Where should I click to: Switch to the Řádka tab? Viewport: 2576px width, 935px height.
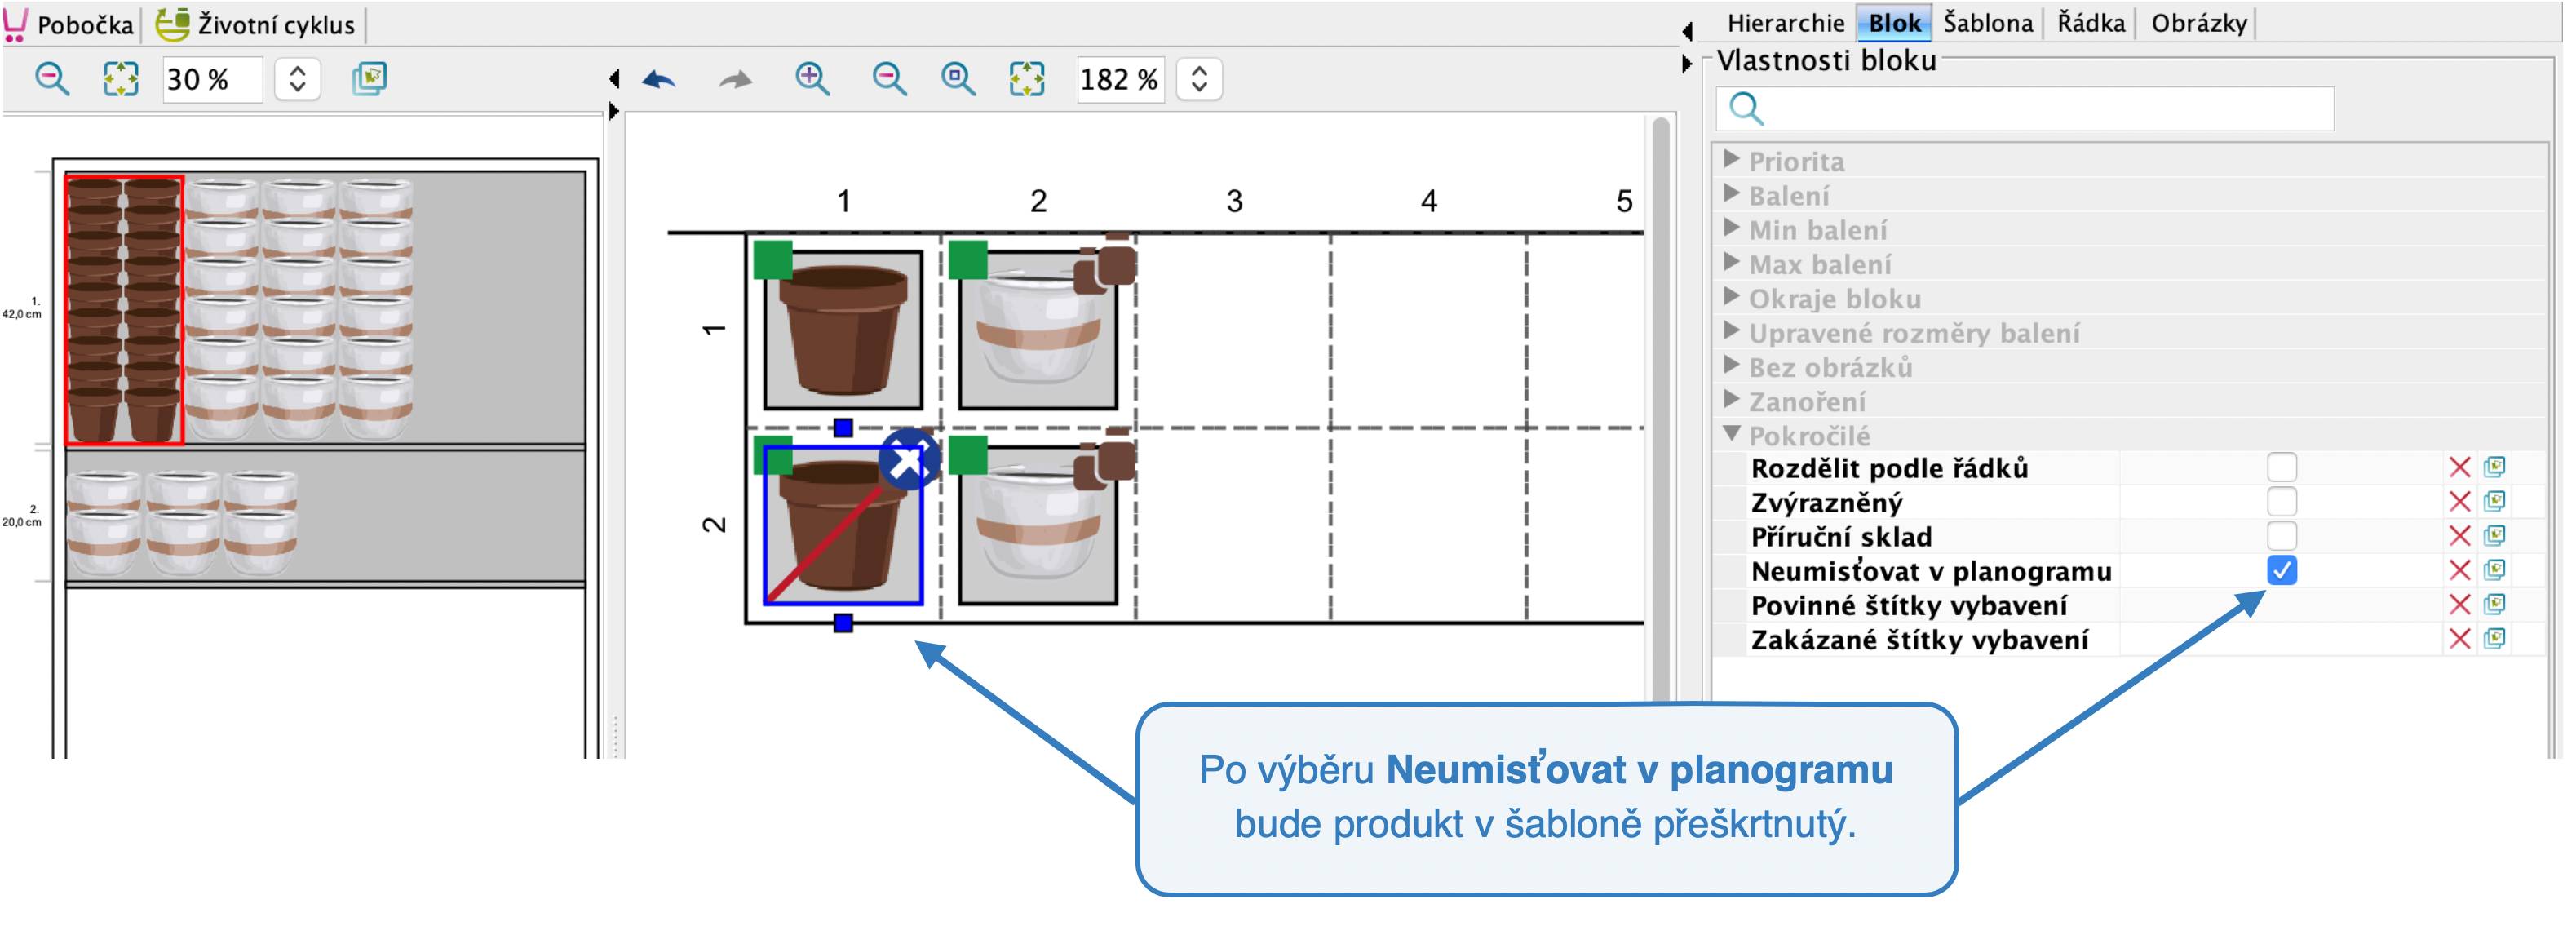[x=2091, y=23]
